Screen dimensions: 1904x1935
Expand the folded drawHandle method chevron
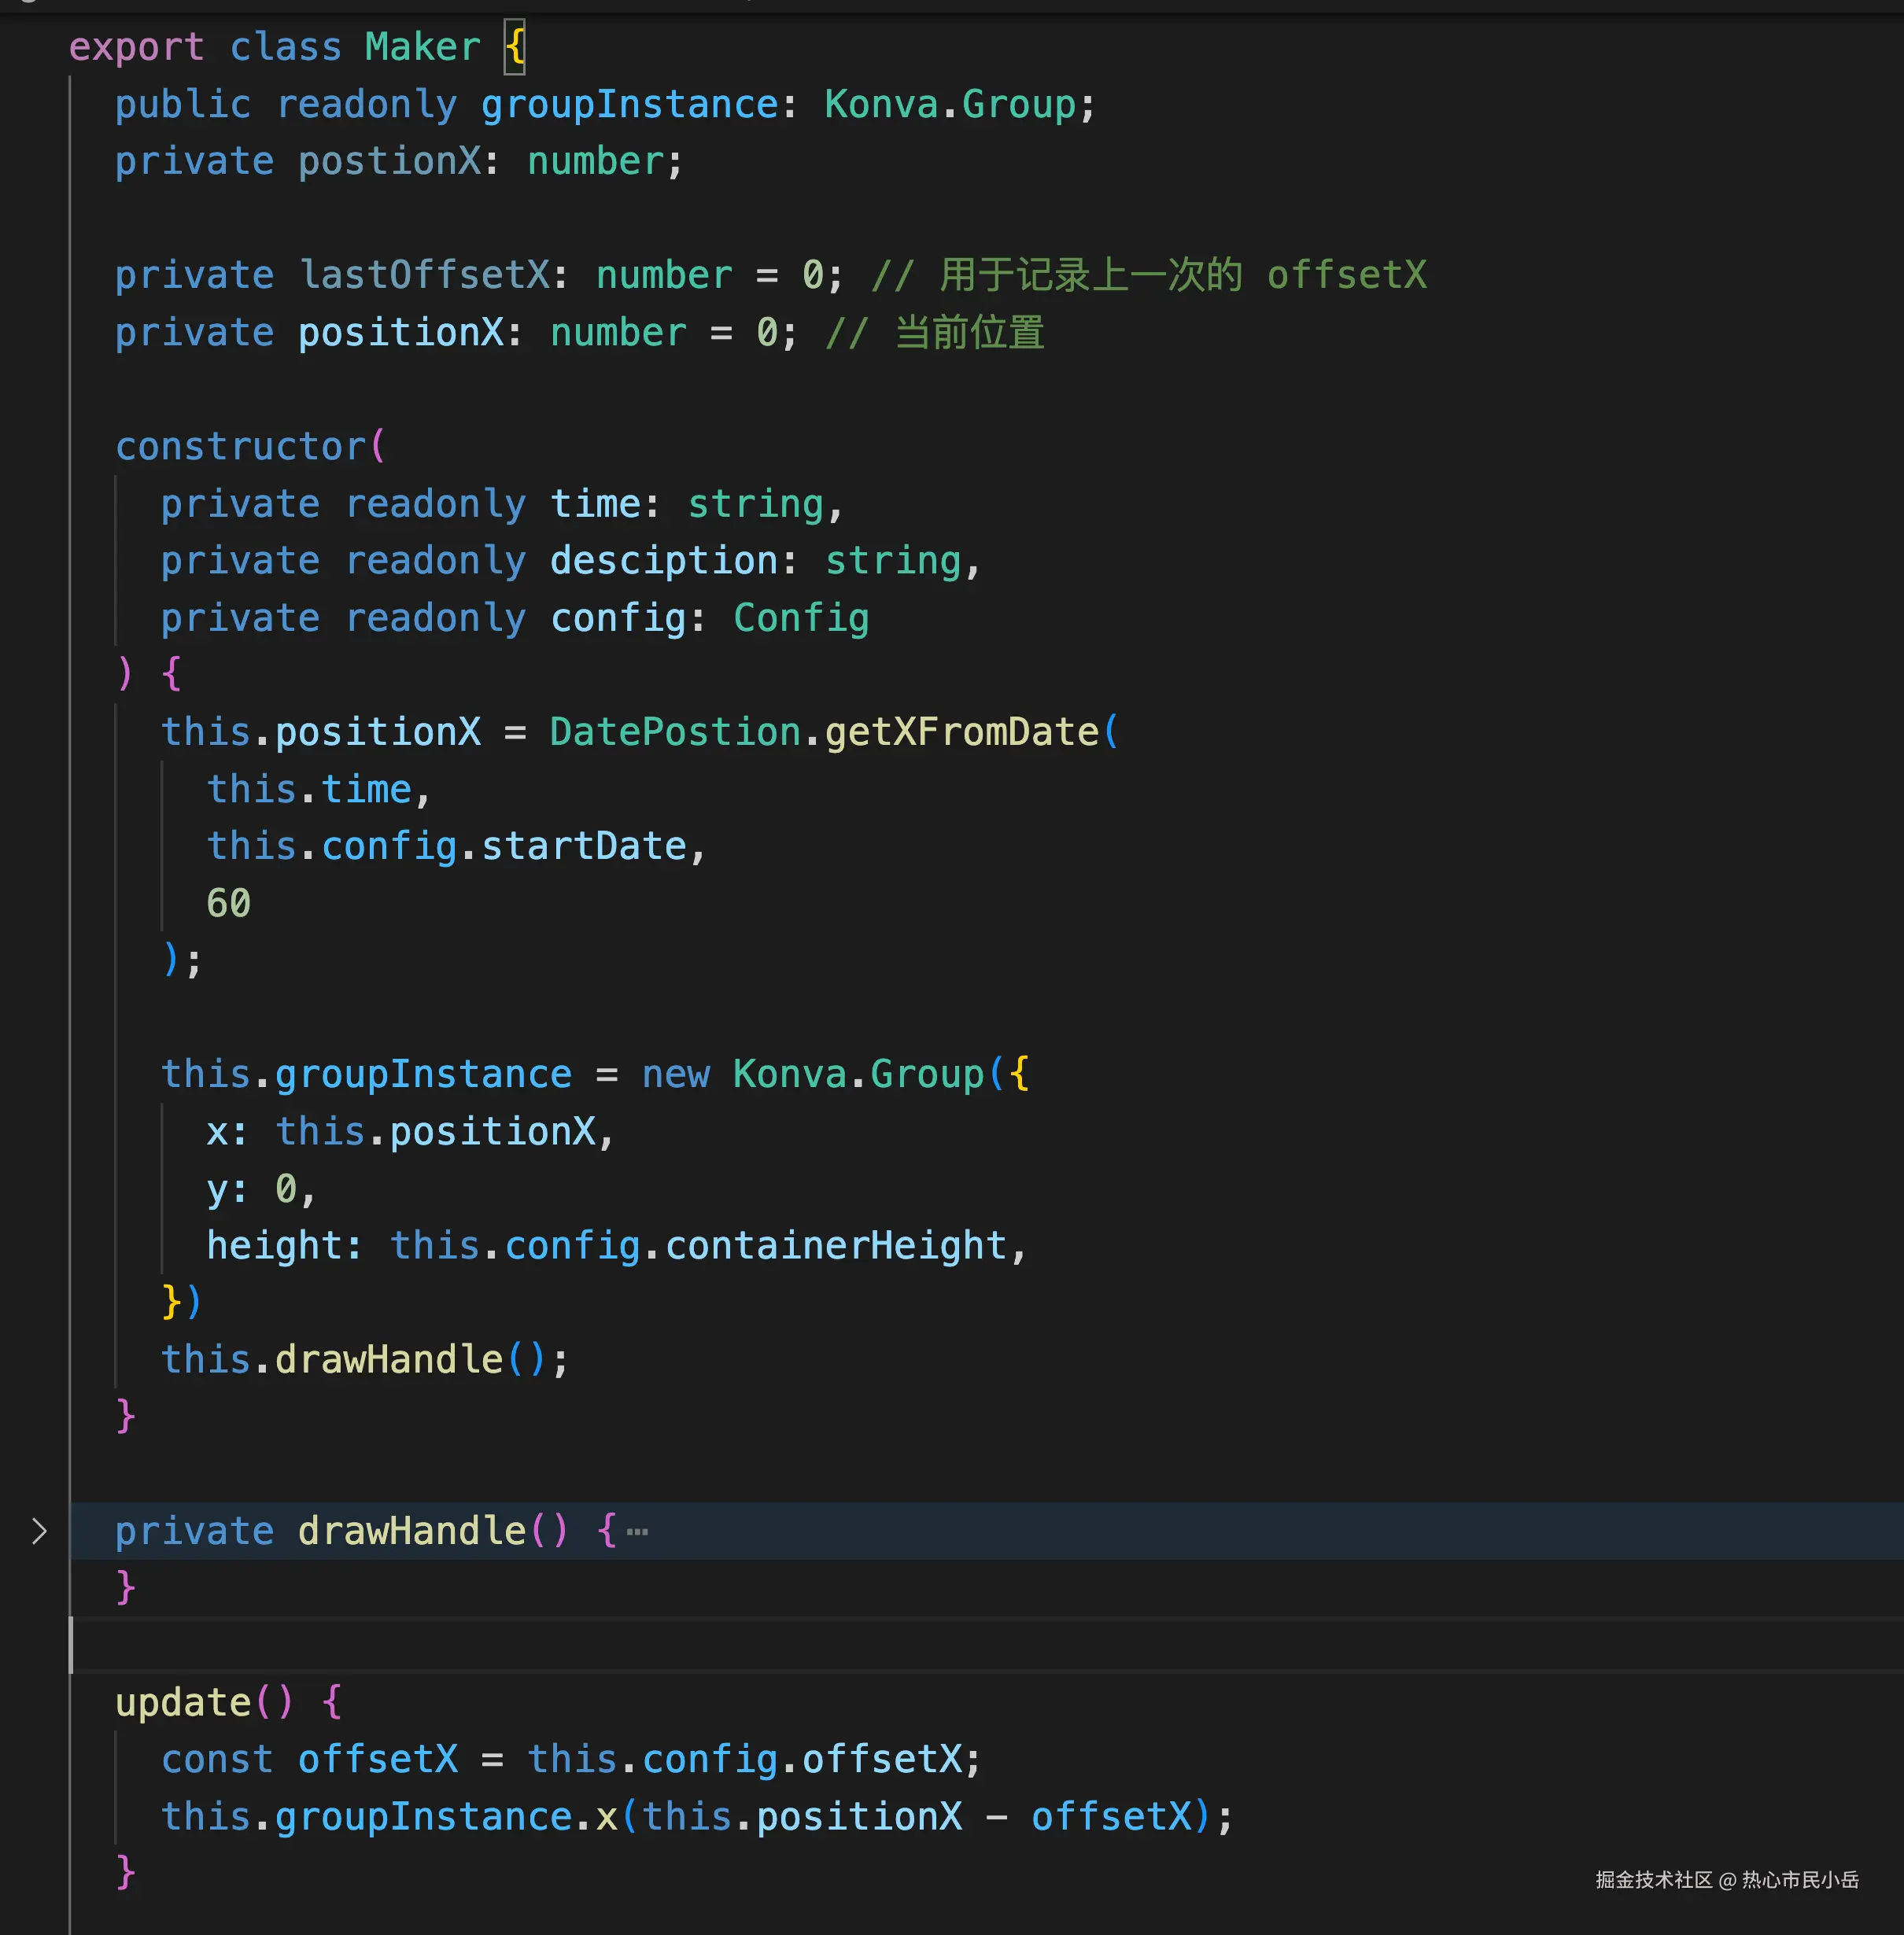(x=39, y=1531)
